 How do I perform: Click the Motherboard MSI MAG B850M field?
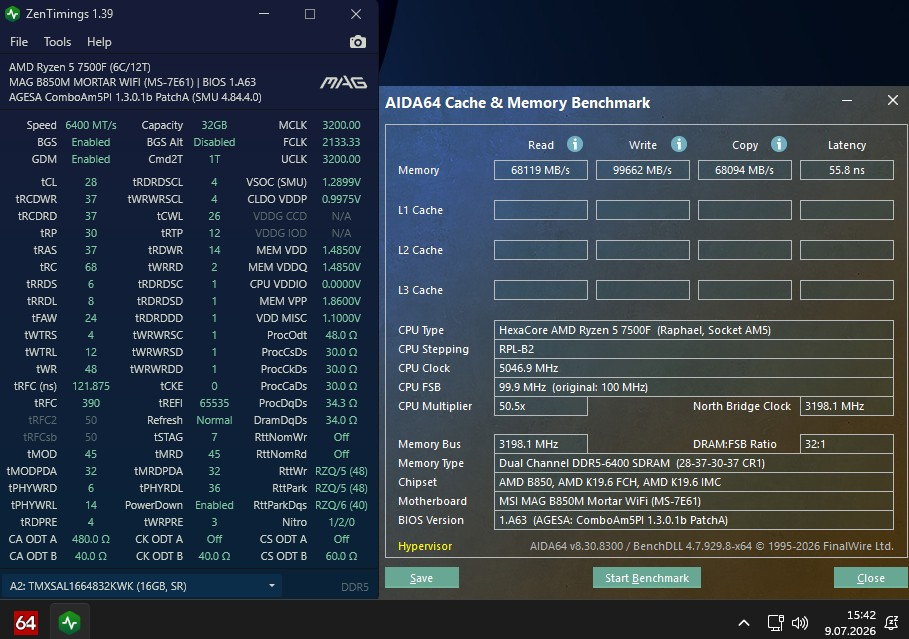pos(693,502)
